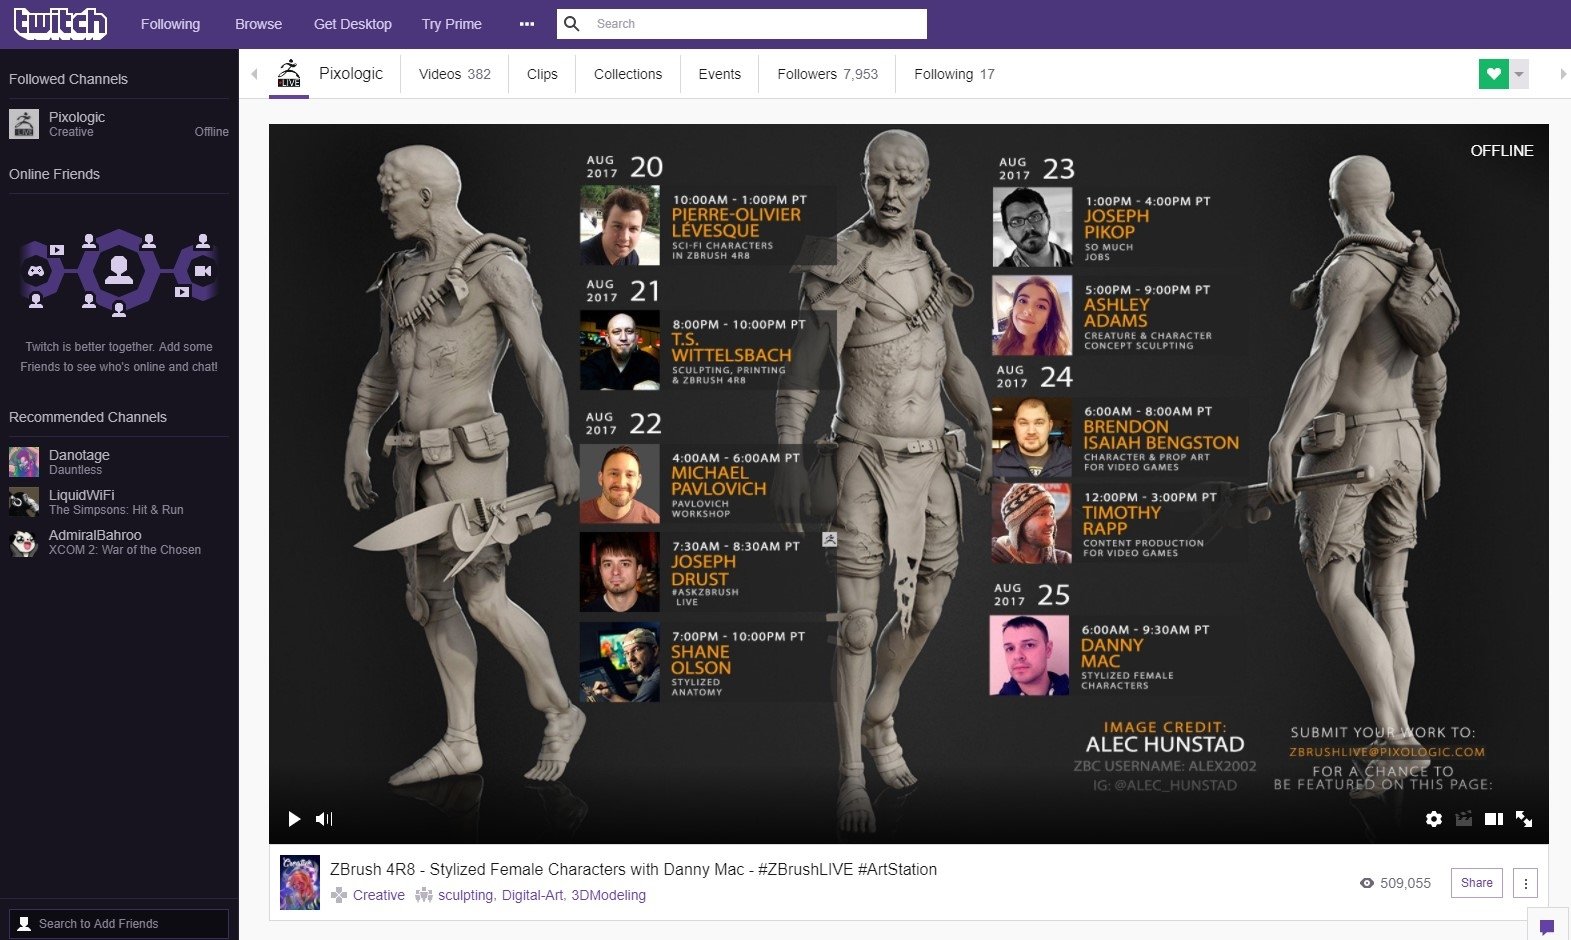The image size is (1571, 940).
Task: Focus the Search to Add Friends field
Action: pyautogui.click(x=119, y=924)
